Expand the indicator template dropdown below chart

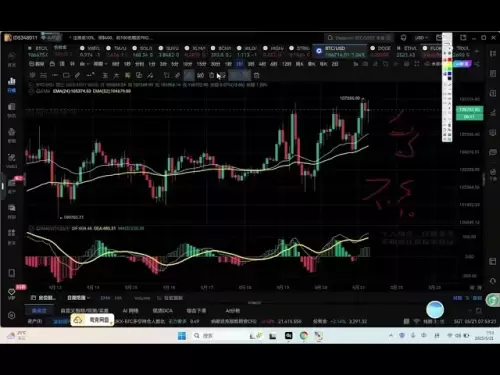[78, 298]
